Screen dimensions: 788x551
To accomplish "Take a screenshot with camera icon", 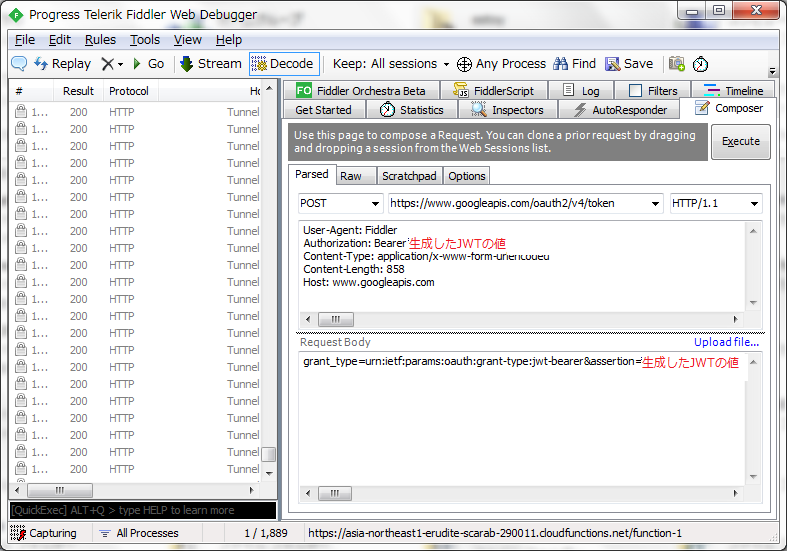I will [x=676, y=64].
